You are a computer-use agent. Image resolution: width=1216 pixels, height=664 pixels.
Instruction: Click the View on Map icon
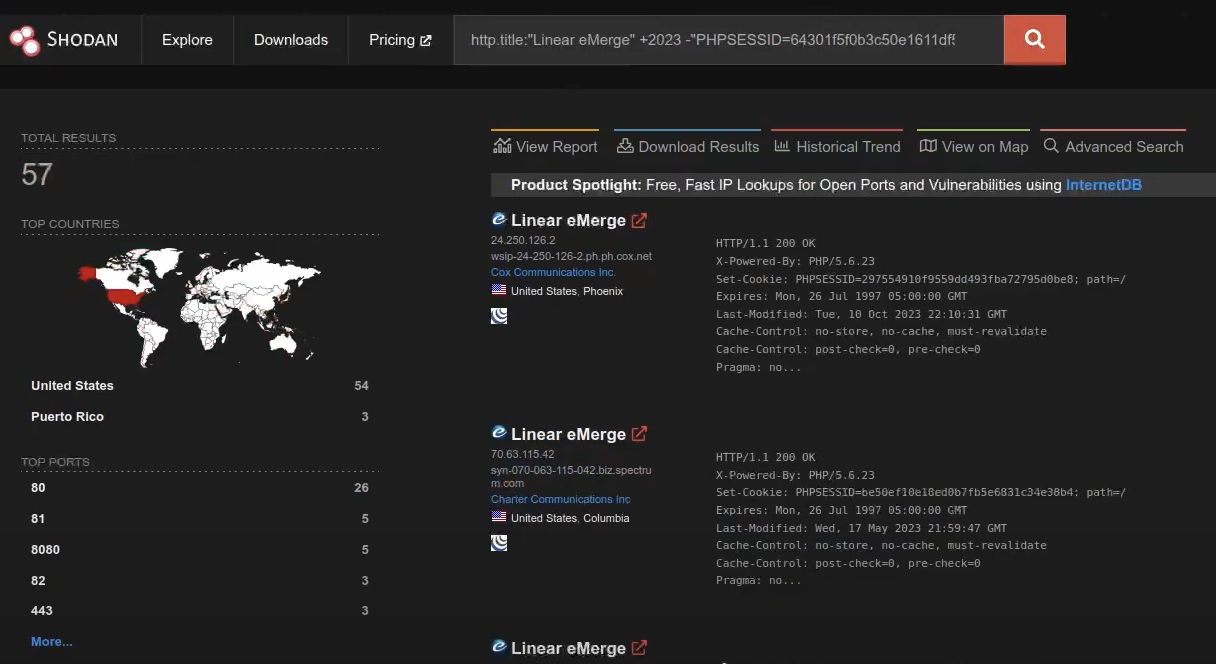click(x=926, y=146)
